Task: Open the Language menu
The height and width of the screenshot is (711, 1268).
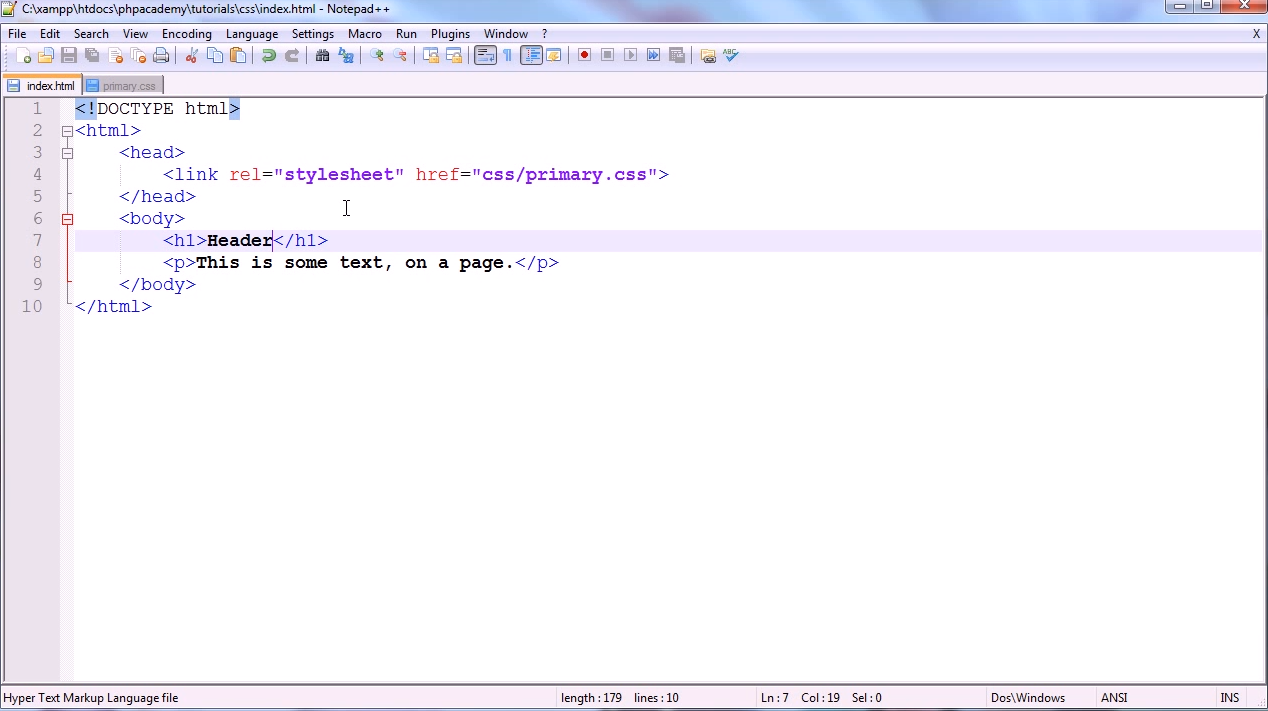Action: [251, 33]
